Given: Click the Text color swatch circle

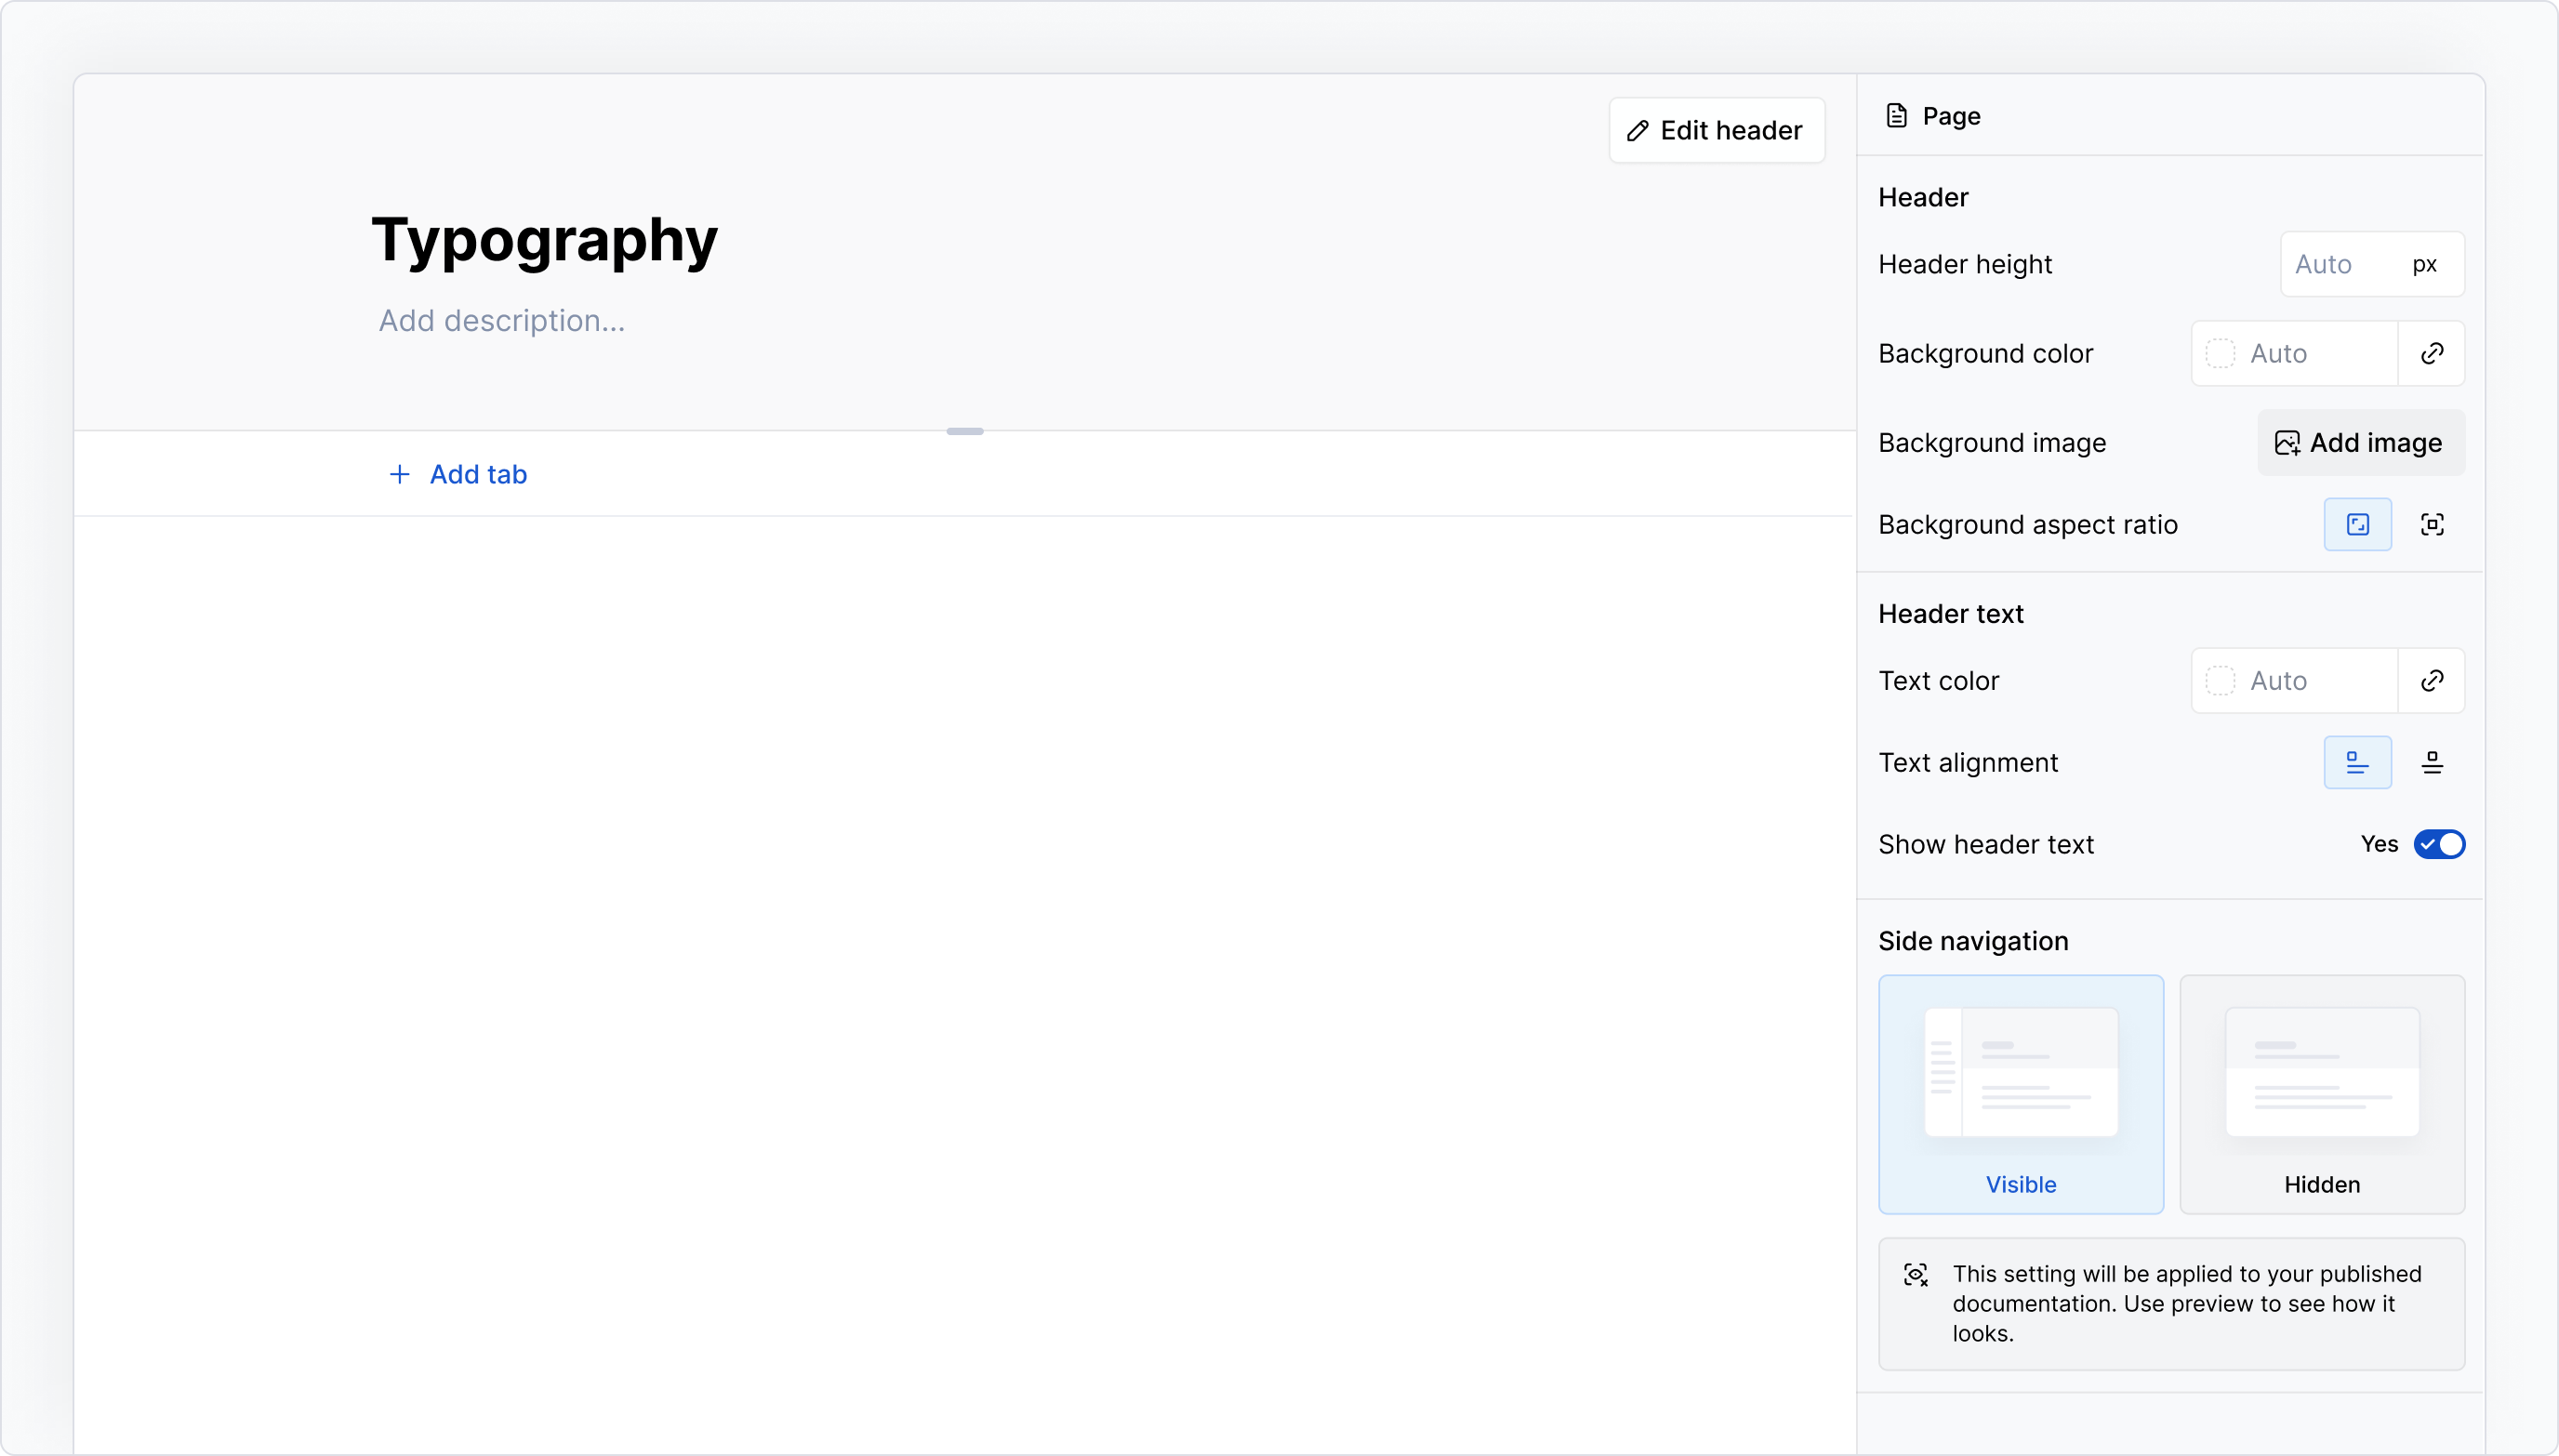Looking at the screenshot, I should coord(2219,680).
